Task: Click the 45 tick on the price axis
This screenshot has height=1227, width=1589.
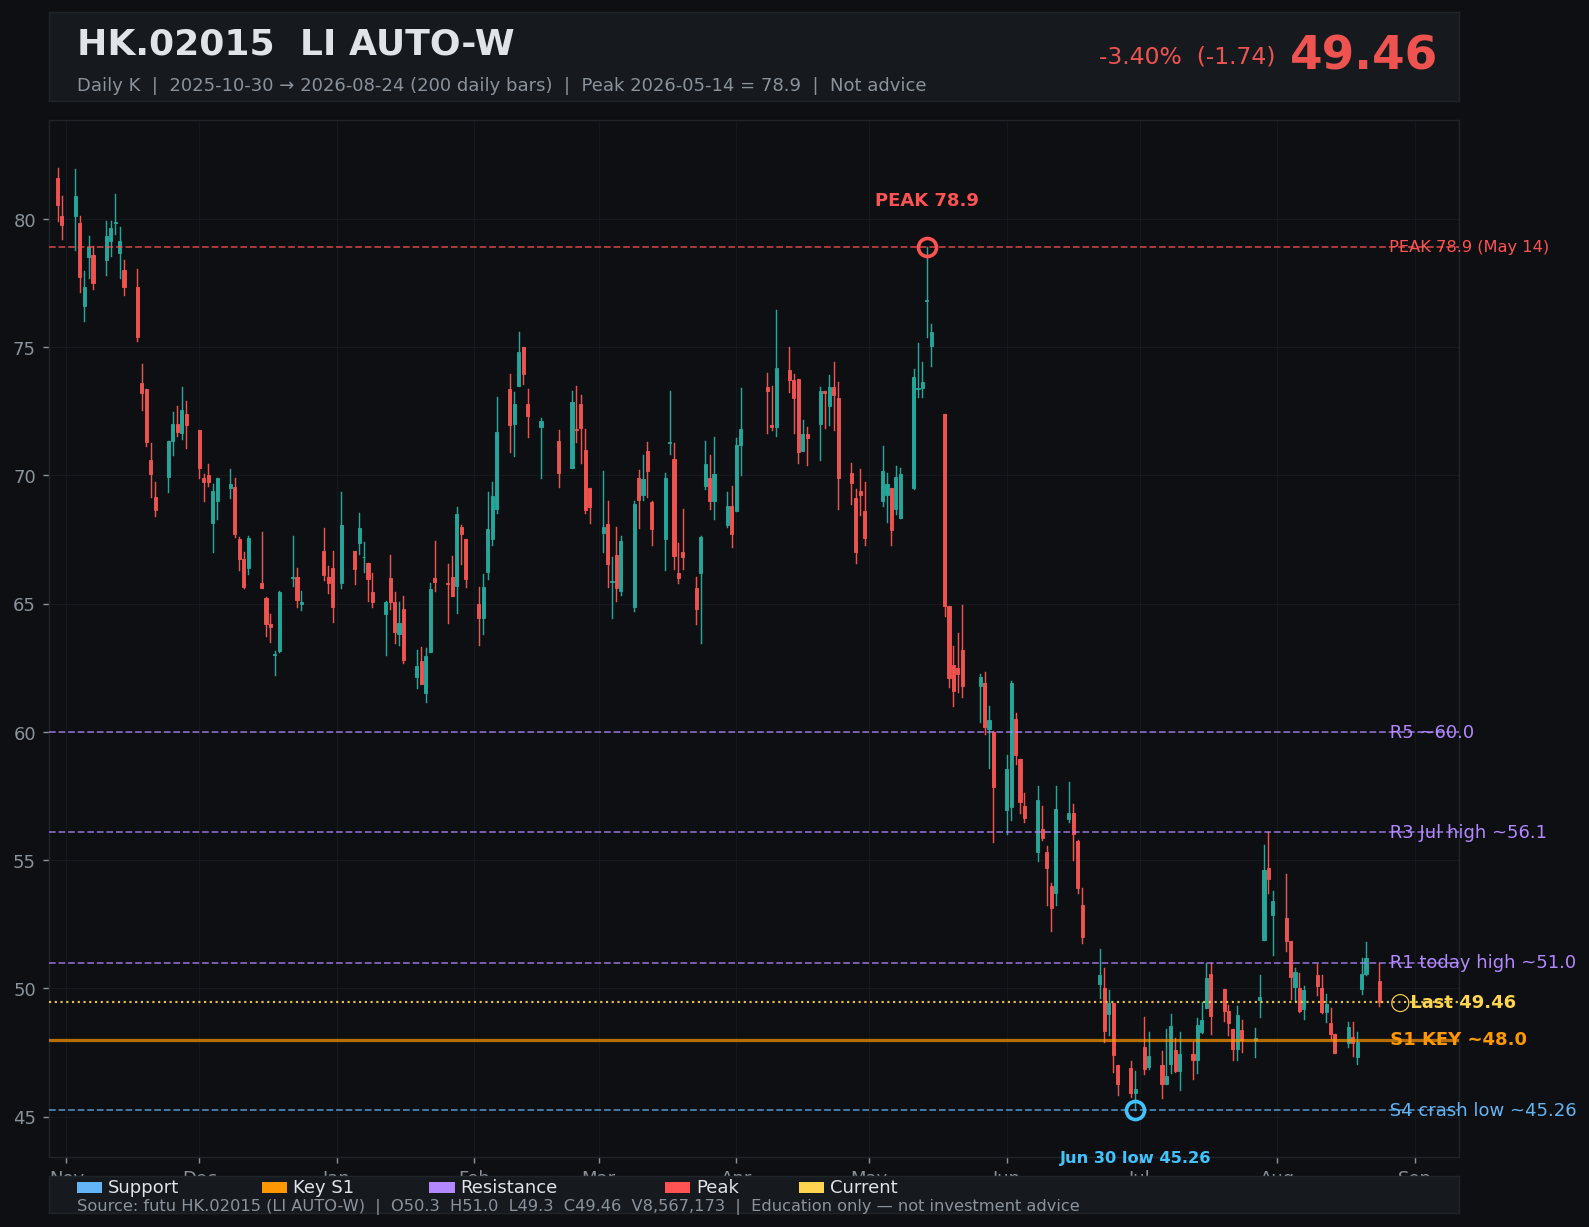Action: tap(25, 1117)
